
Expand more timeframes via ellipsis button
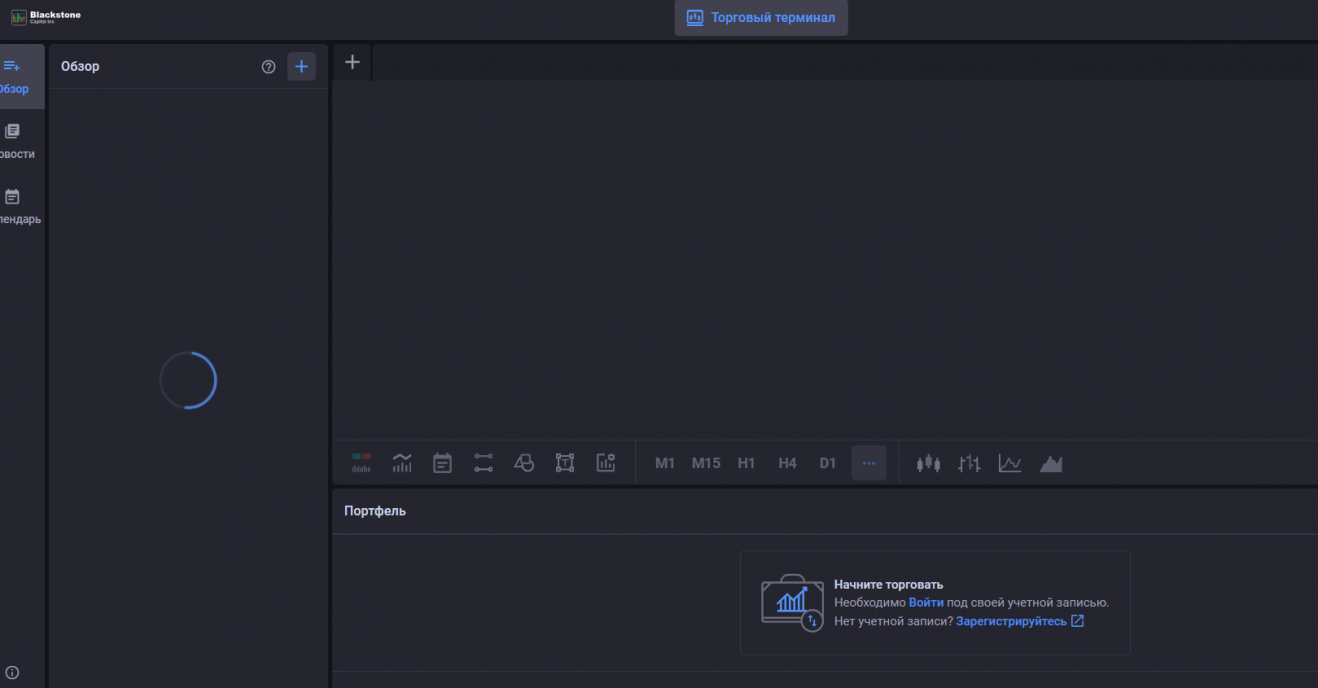pos(868,463)
